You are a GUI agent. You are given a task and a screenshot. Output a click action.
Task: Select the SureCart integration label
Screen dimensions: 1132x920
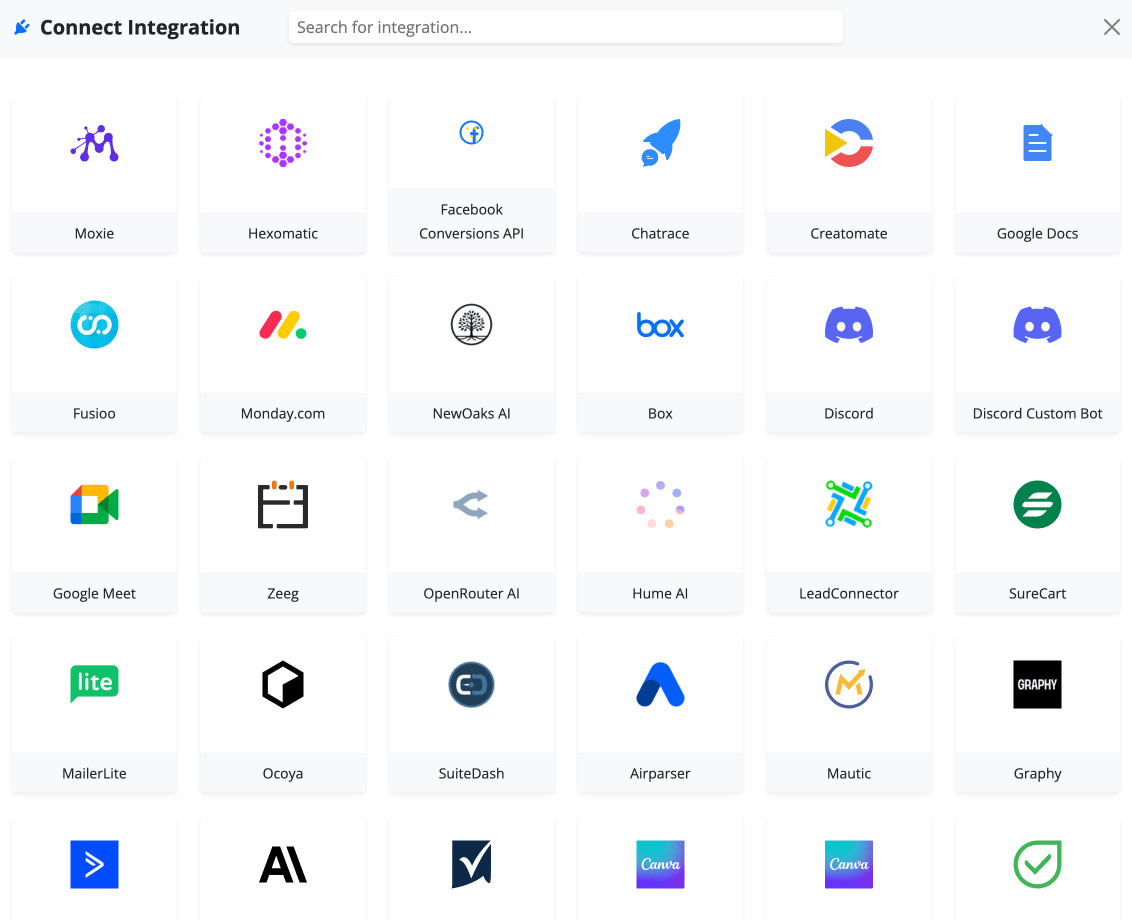coord(1037,594)
